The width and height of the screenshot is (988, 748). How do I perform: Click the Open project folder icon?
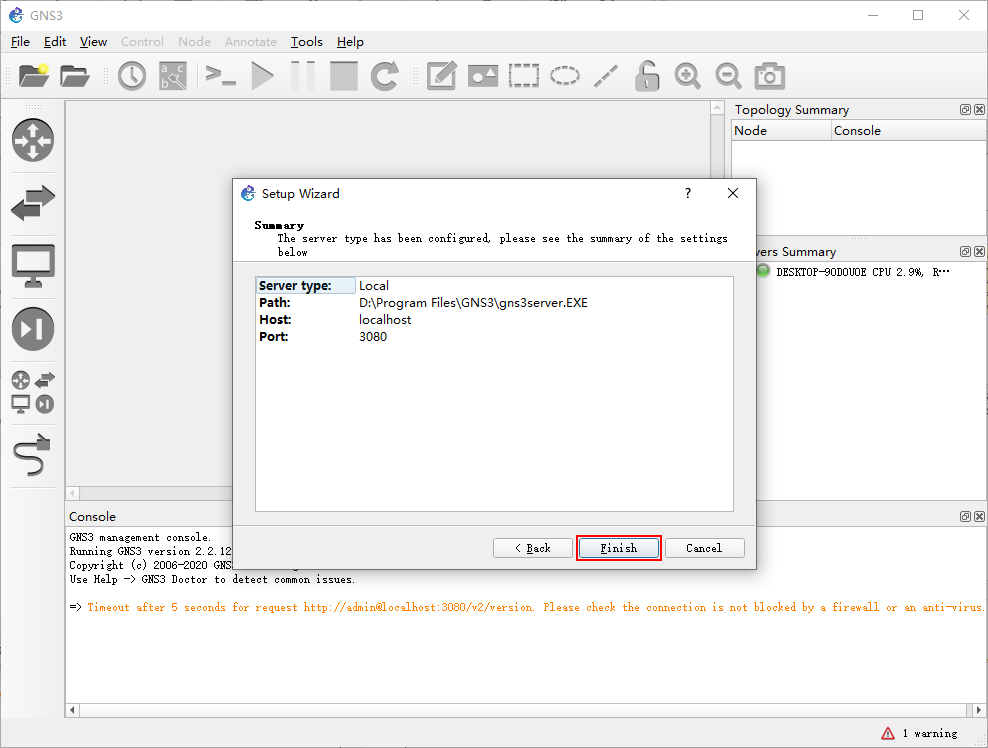pos(75,76)
